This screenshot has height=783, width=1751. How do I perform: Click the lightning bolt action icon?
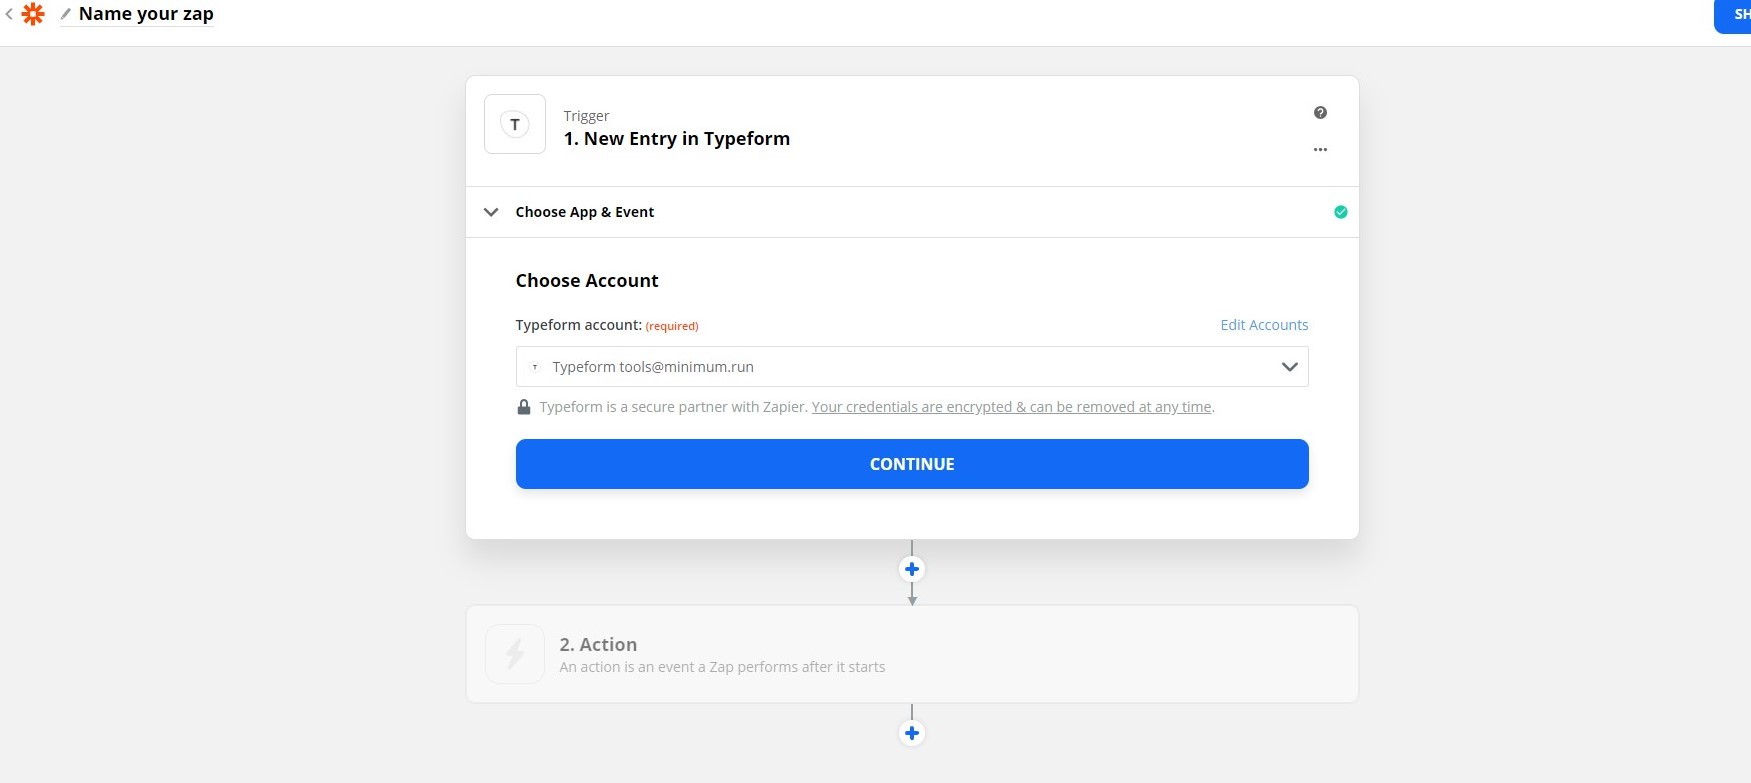(515, 654)
